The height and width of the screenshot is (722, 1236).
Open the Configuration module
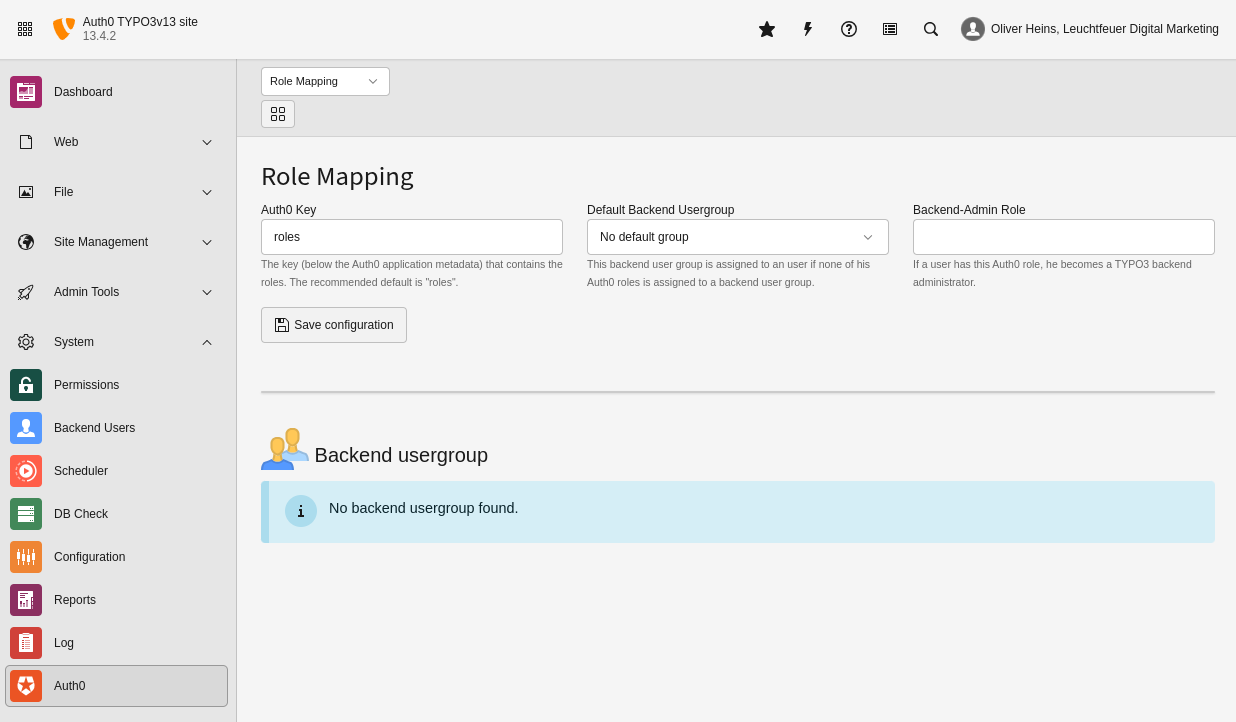click(116, 557)
